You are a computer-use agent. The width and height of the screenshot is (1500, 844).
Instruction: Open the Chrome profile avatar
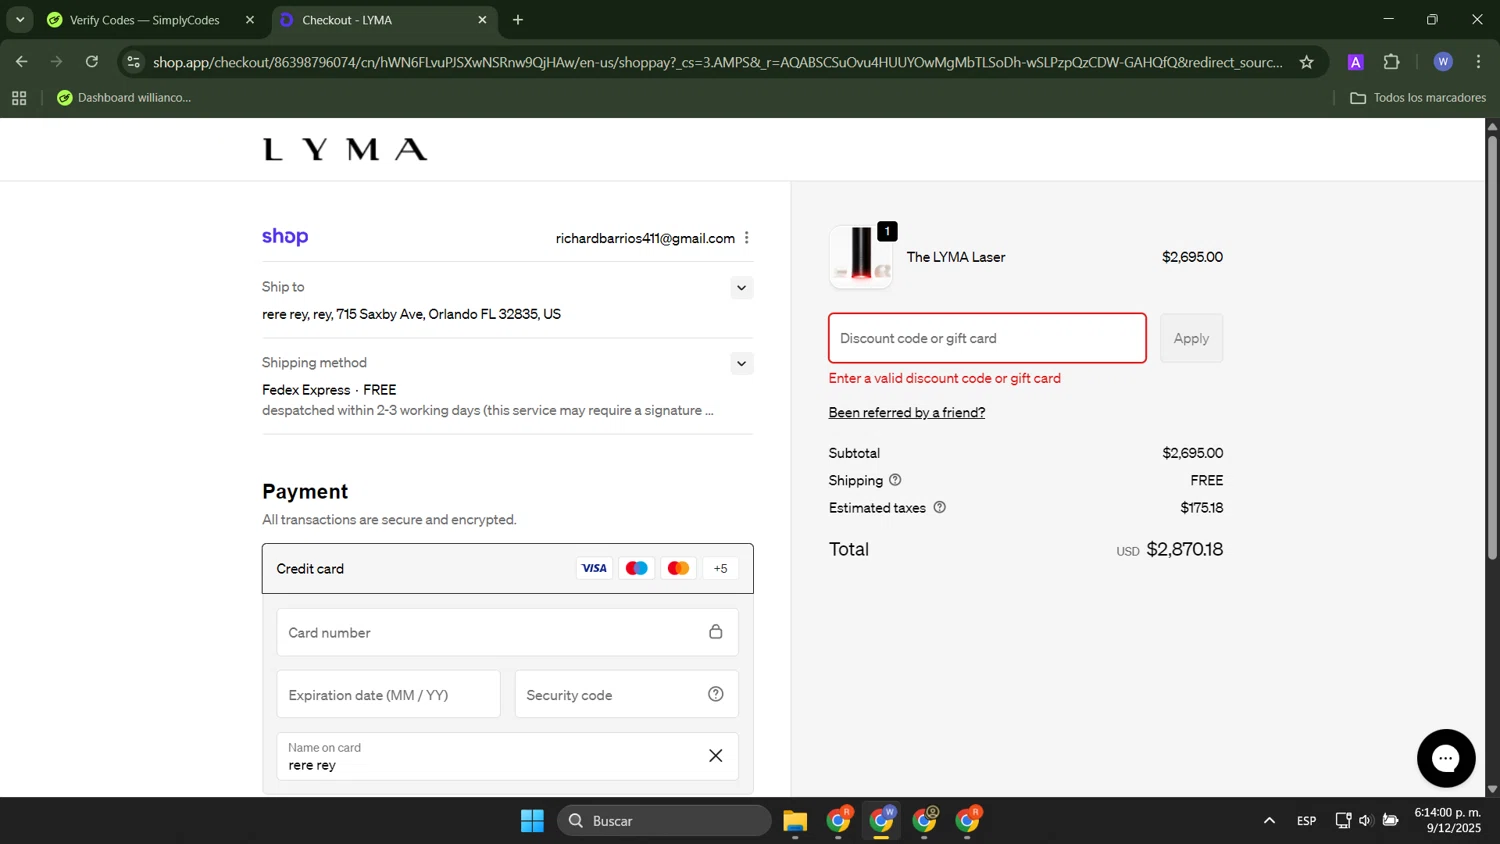coord(1443,62)
